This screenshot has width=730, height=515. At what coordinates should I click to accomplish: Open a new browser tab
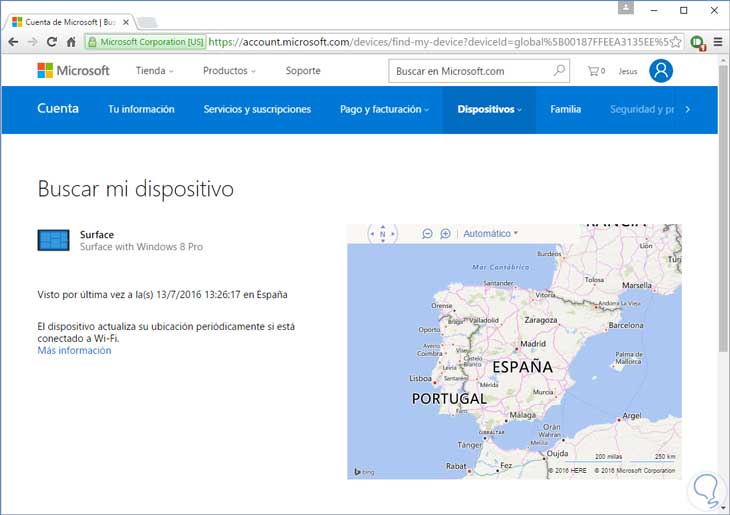pos(147,22)
